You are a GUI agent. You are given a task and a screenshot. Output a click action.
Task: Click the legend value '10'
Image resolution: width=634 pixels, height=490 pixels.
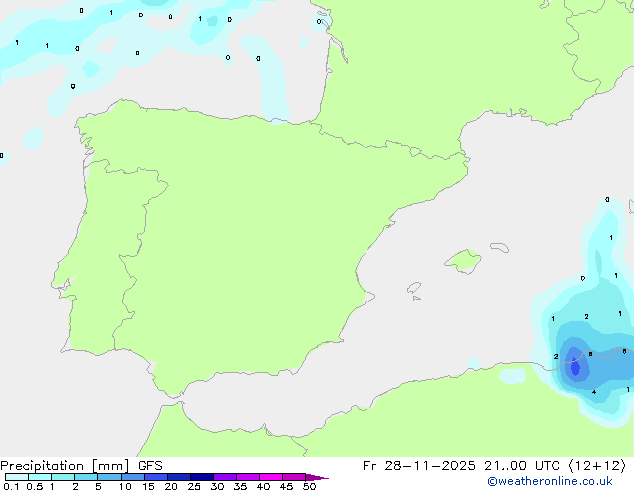click(x=125, y=486)
